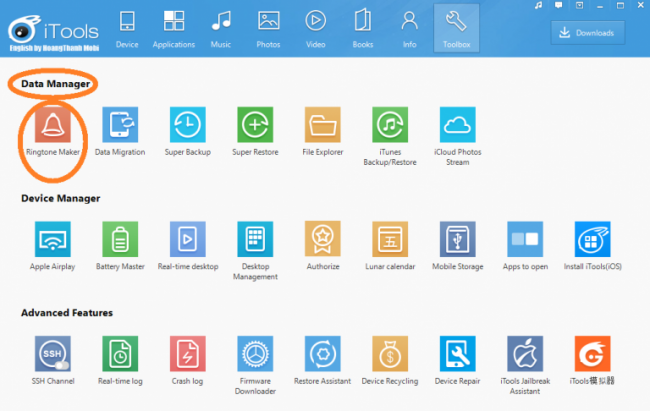View the Real-time log
Image resolution: width=650 pixels, height=411 pixels.
tap(120, 353)
